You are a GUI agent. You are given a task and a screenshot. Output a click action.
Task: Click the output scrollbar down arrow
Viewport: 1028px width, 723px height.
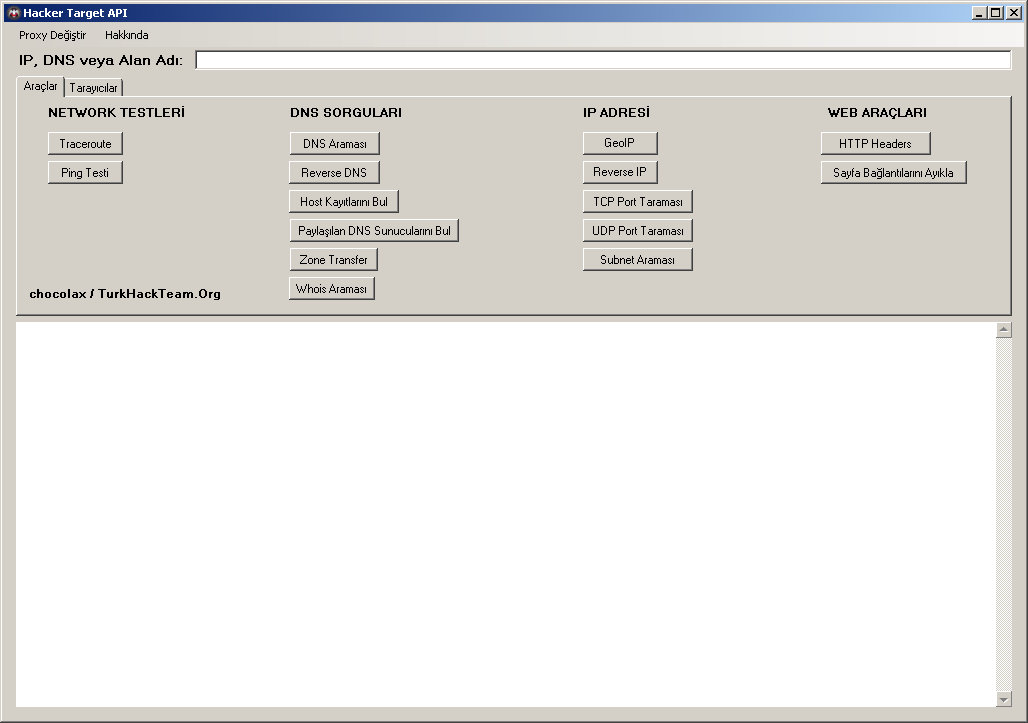1004,699
